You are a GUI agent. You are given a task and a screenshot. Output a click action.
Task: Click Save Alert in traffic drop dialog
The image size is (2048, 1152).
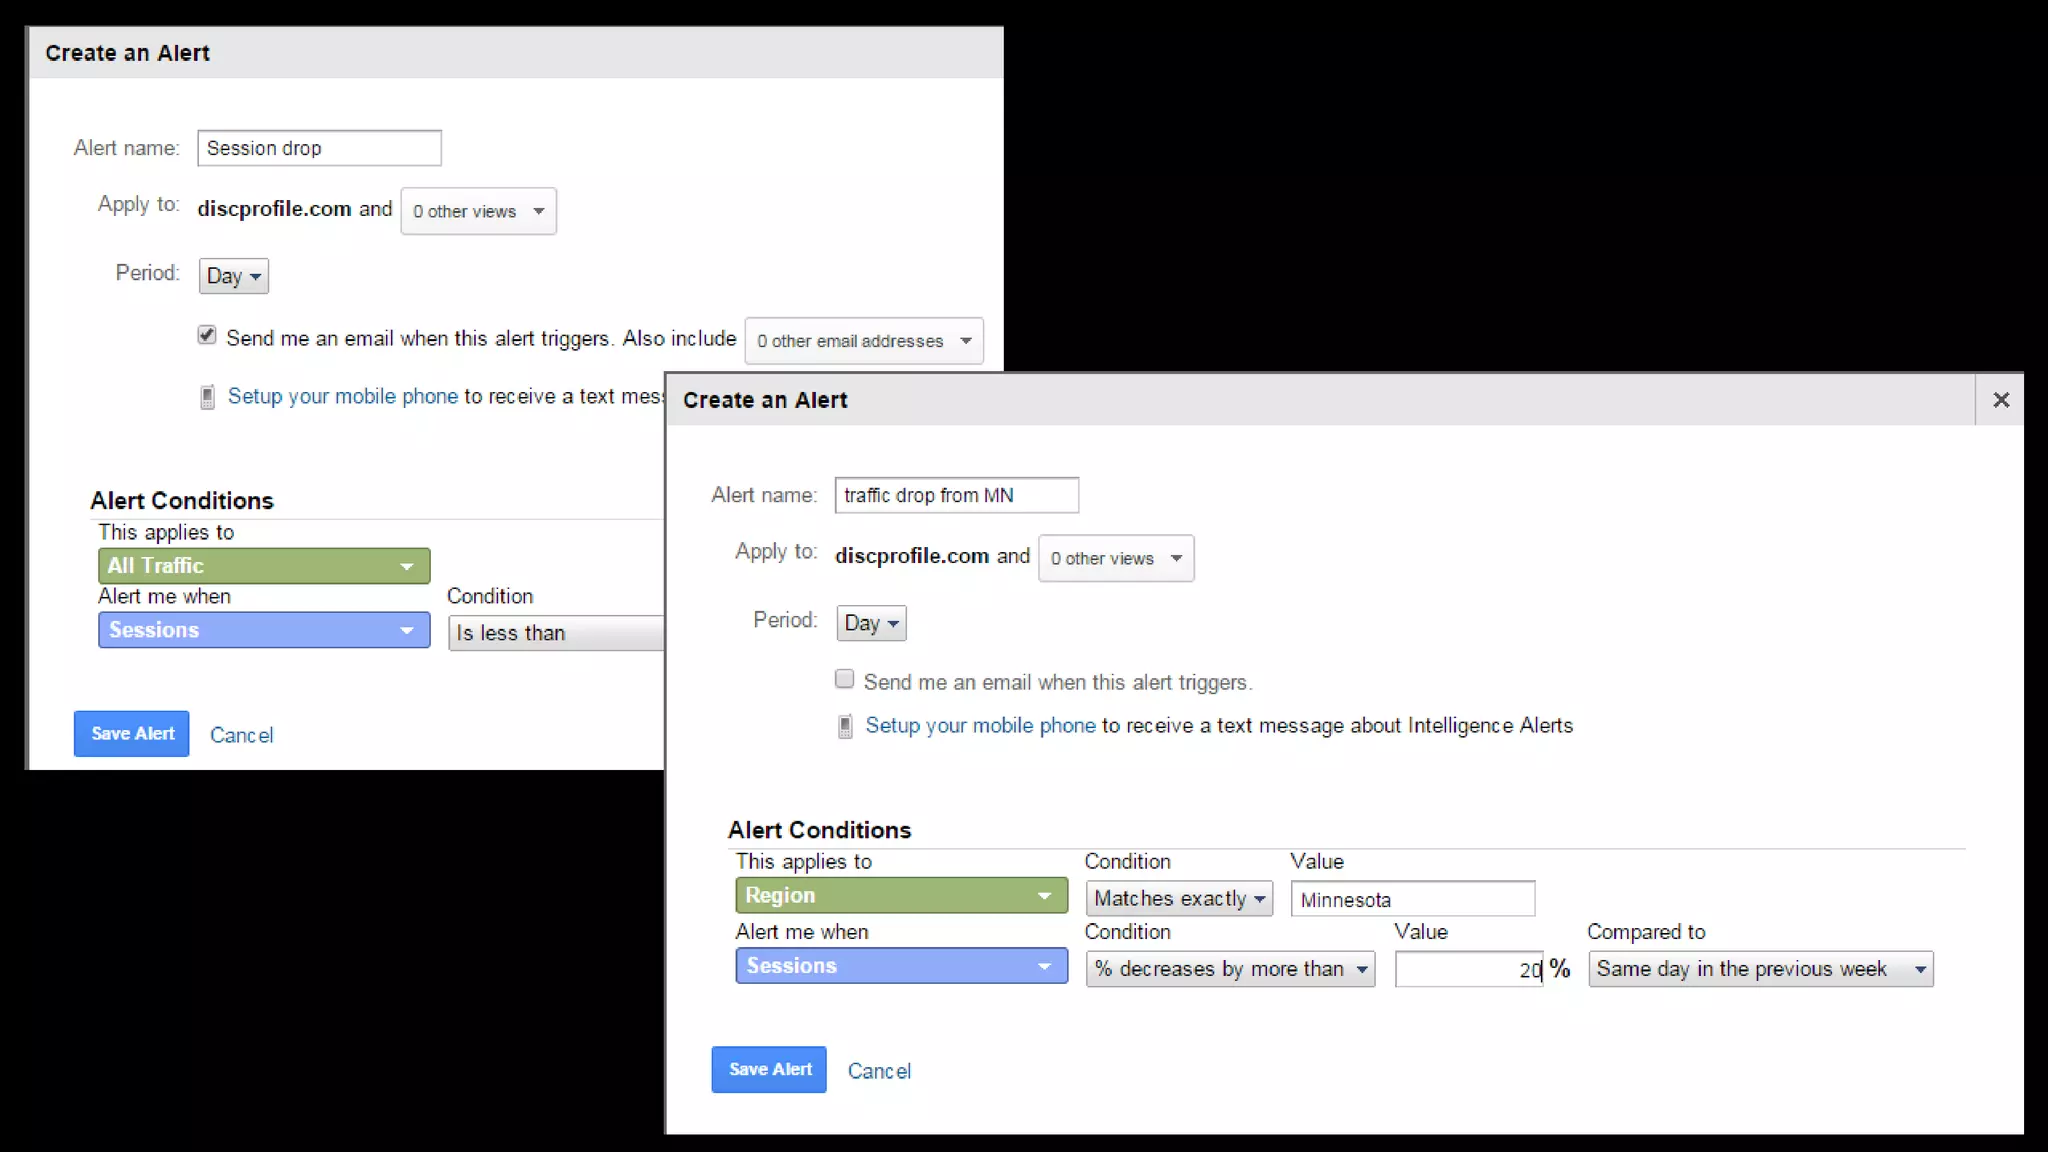tap(769, 1069)
